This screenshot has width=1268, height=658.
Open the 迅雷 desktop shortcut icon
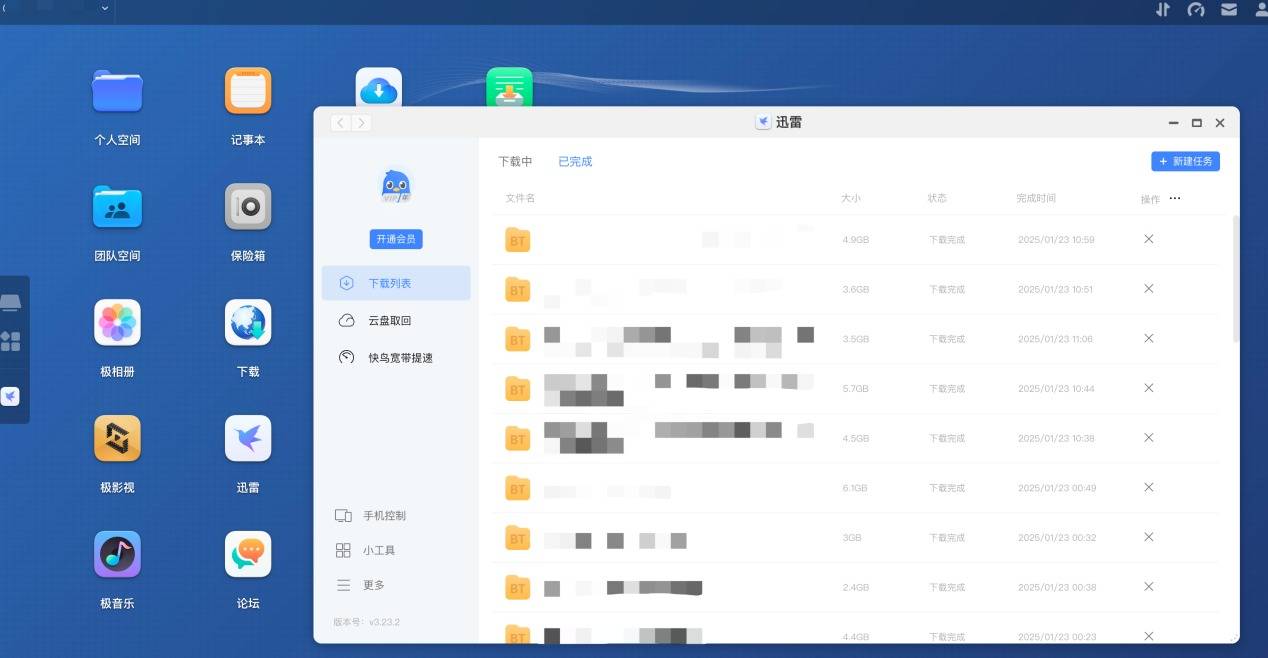pyautogui.click(x=248, y=439)
